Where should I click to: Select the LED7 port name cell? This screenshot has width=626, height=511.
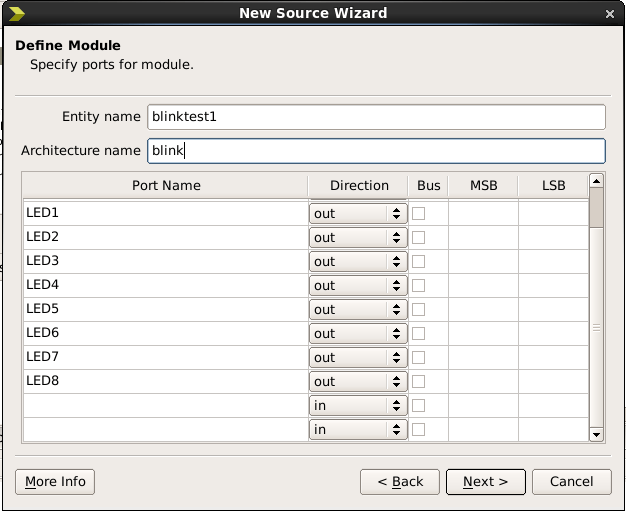point(166,357)
